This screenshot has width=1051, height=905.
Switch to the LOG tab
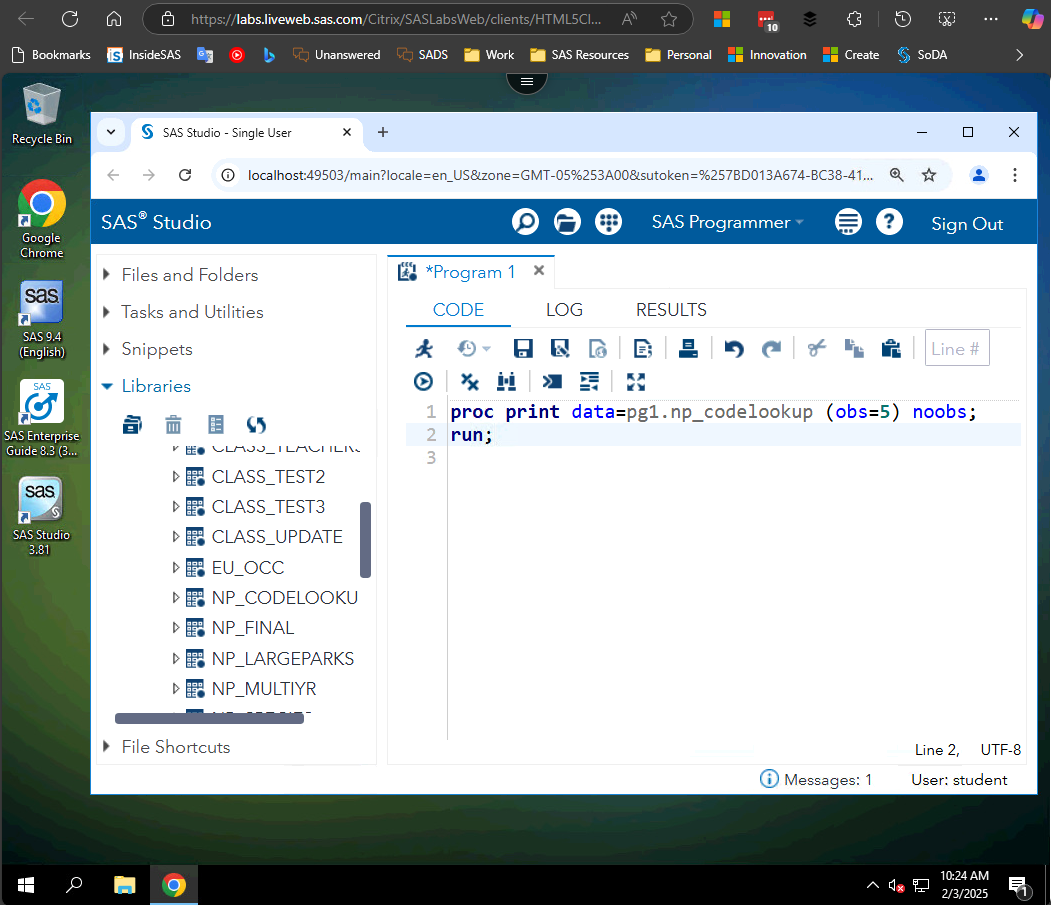coord(564,310)
